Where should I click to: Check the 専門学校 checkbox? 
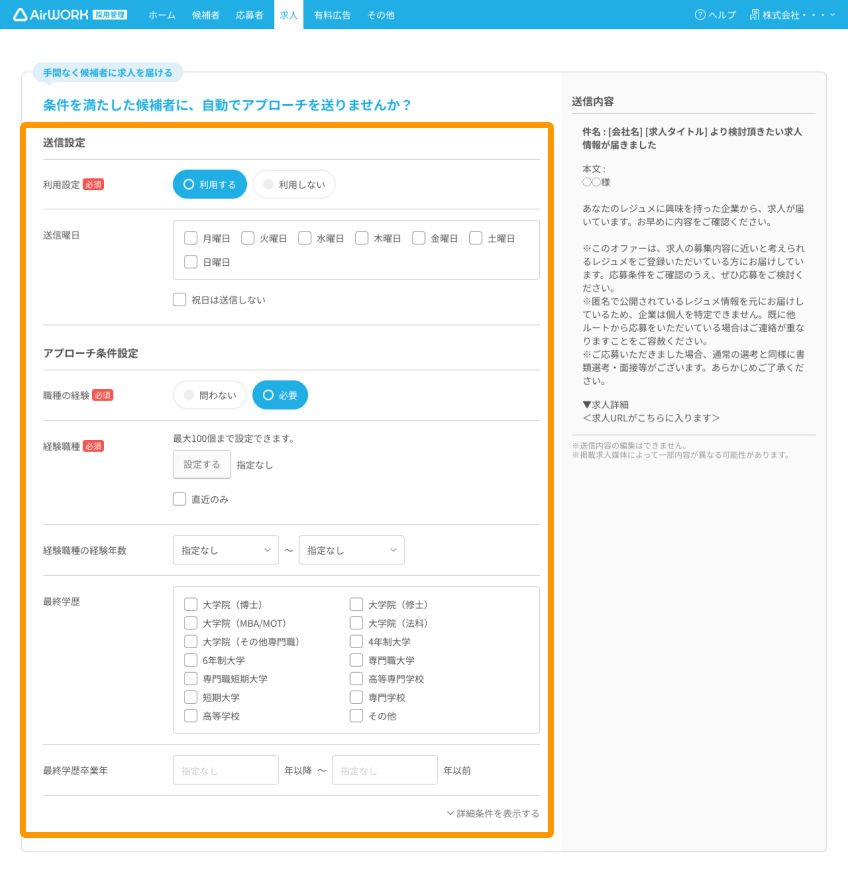[356, 697]
